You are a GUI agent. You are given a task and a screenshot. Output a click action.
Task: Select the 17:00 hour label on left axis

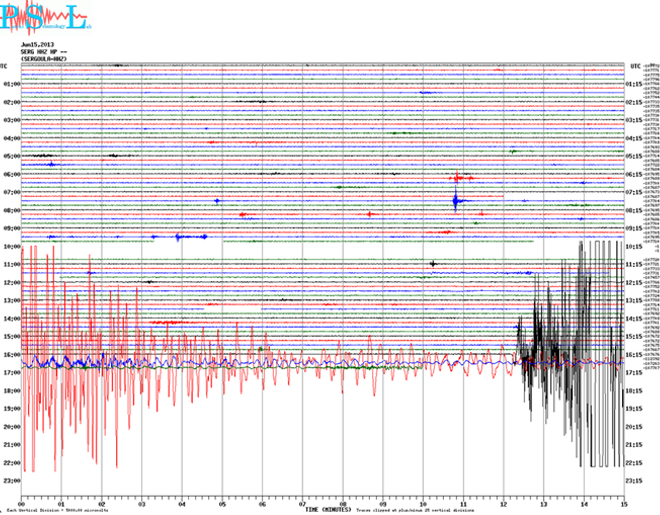[x=12, y=372]
